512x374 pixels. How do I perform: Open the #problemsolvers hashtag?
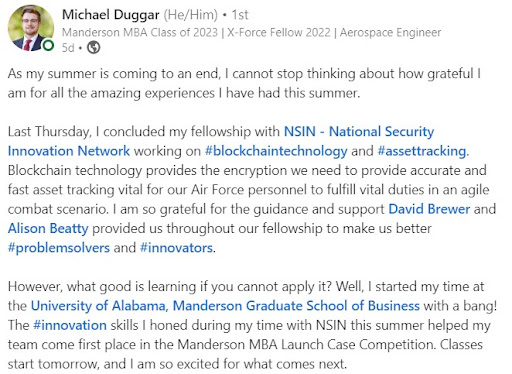[x=59, y=248]
